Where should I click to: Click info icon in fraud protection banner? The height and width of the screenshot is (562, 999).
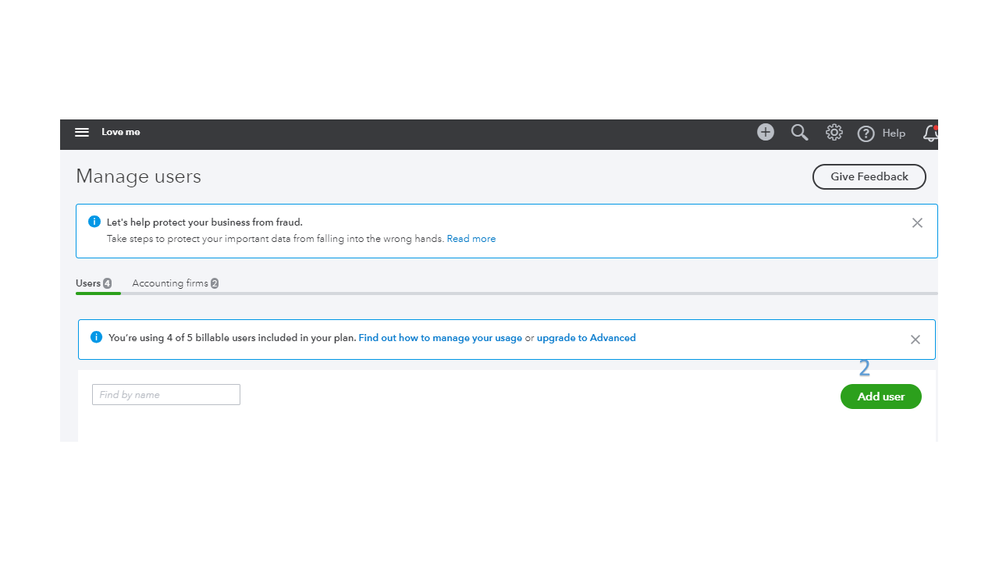[94, 222]
